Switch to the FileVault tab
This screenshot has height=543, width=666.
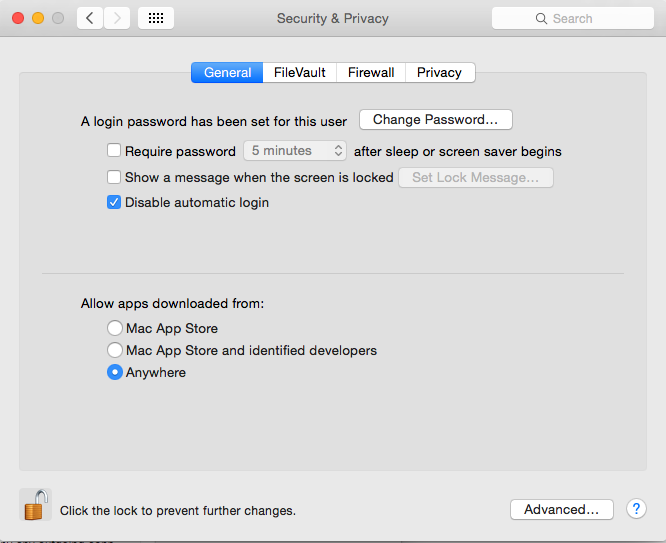click(299, 72)
